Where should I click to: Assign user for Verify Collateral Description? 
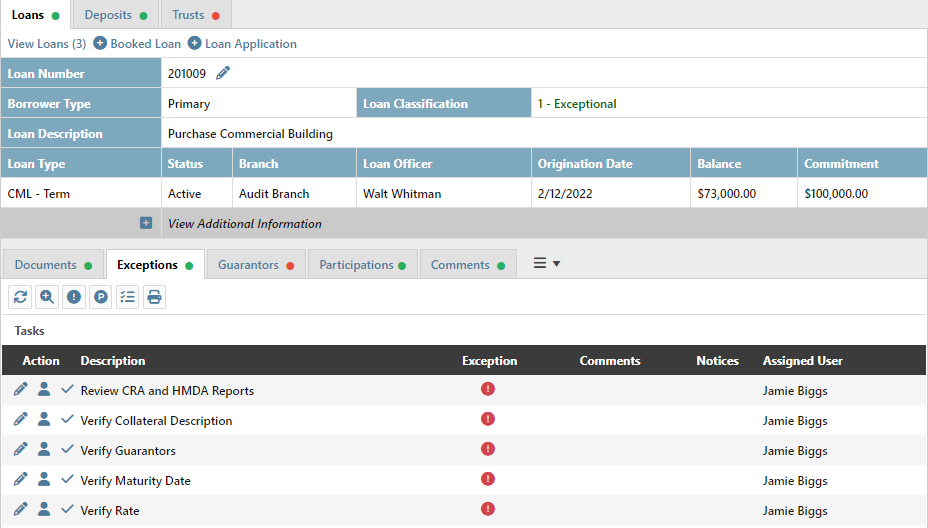44,420
